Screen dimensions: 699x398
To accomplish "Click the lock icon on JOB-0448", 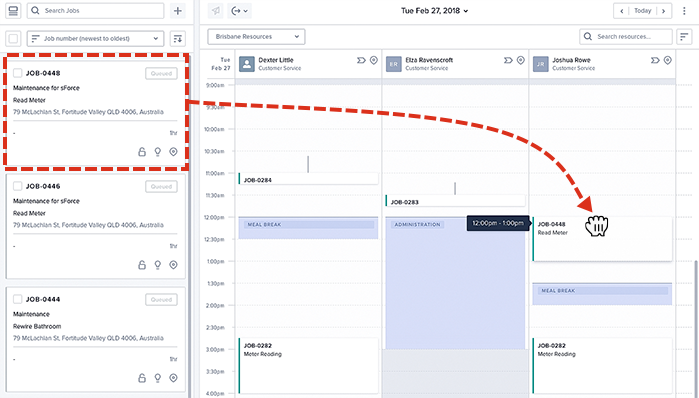I will pos(142,152).
